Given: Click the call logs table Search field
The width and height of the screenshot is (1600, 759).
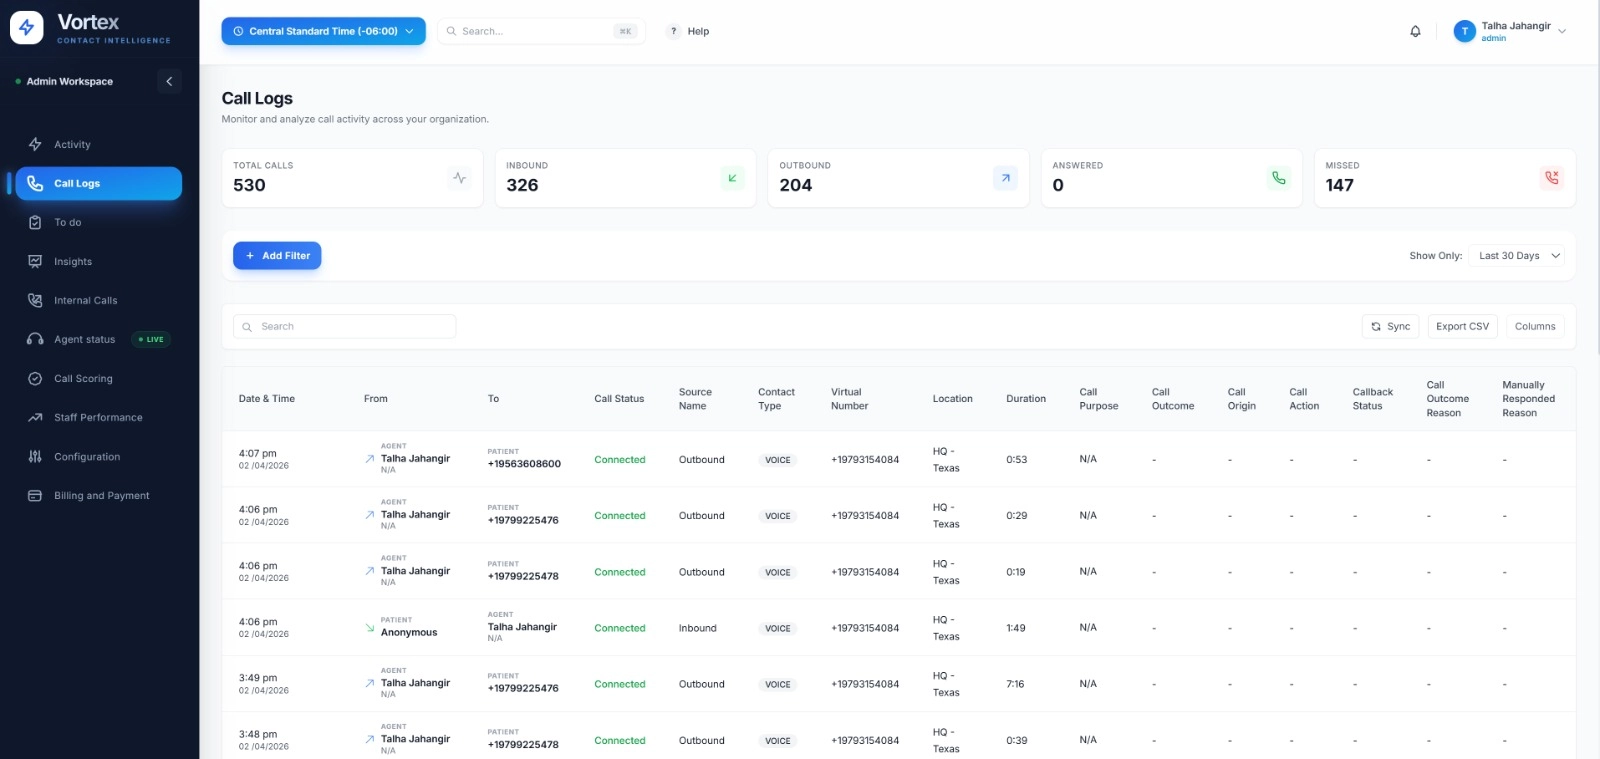Looking at the screenshot, I should pos(344,326).
